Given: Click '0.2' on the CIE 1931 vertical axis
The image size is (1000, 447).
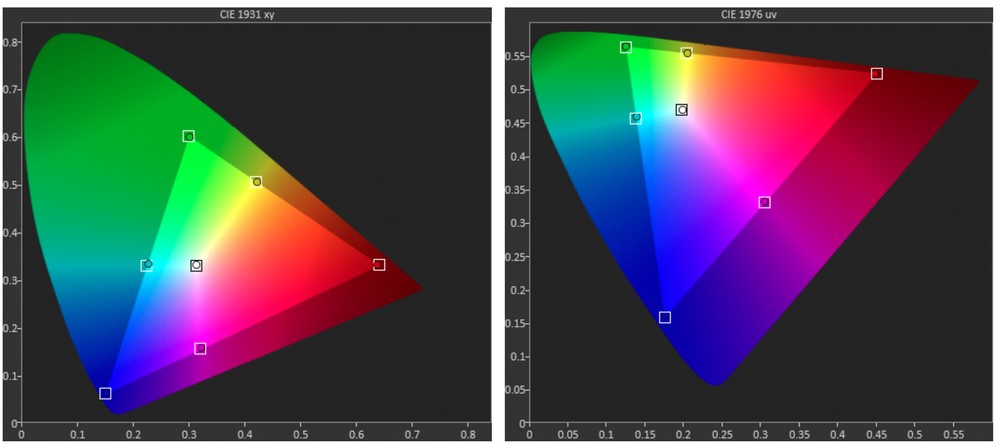Looking at the screenshot, I should coord(12,328).
